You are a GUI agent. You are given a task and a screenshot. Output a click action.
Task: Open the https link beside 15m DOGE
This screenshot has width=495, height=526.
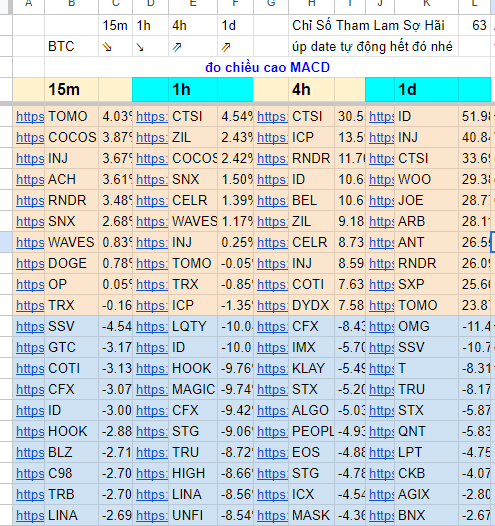coord(30,263)
